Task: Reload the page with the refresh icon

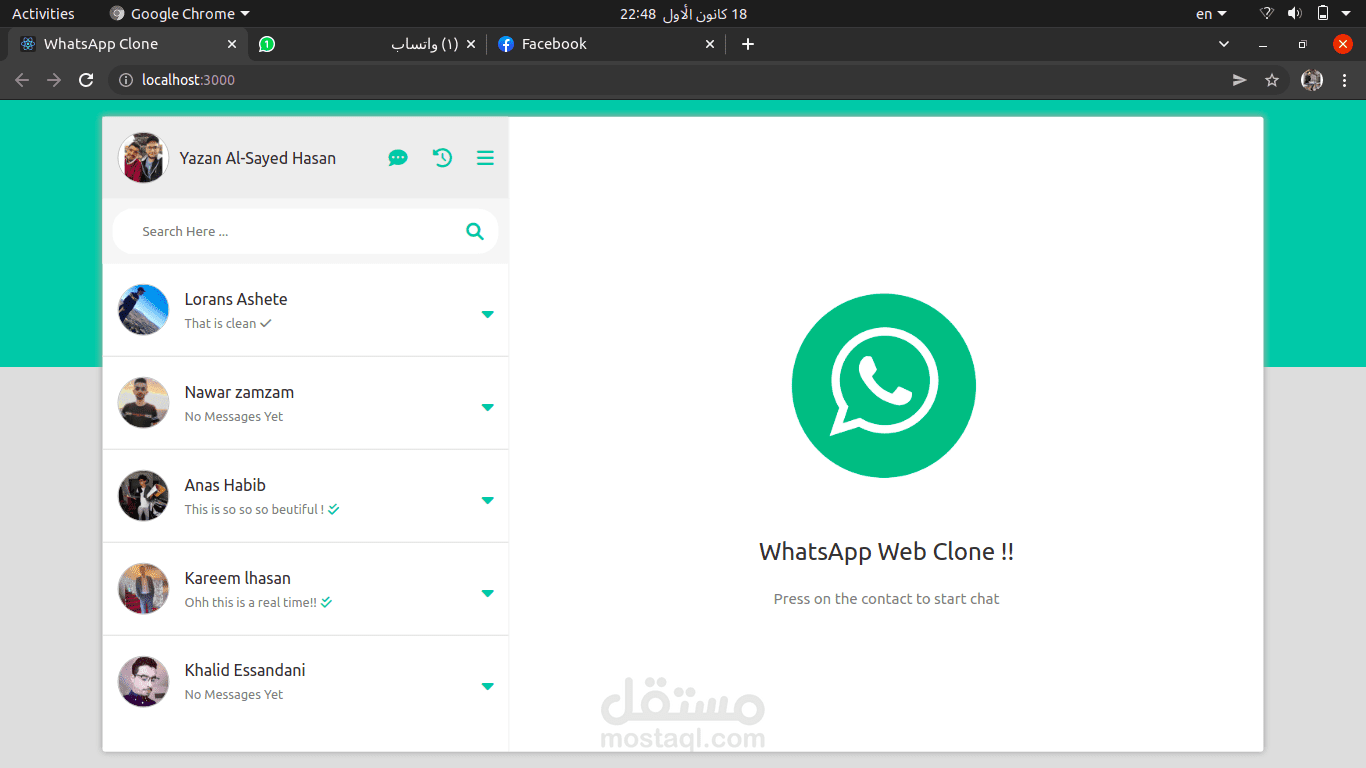Action: coord(86,79)
